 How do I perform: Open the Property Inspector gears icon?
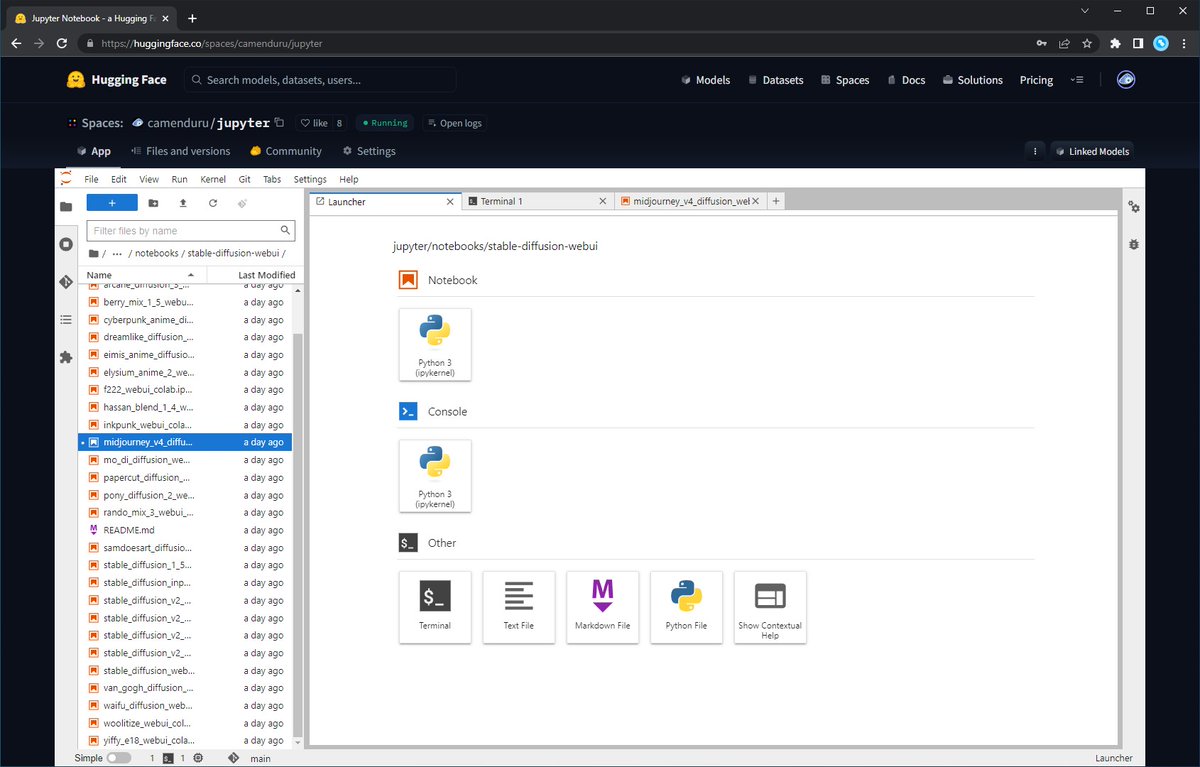click(1133, 207)
